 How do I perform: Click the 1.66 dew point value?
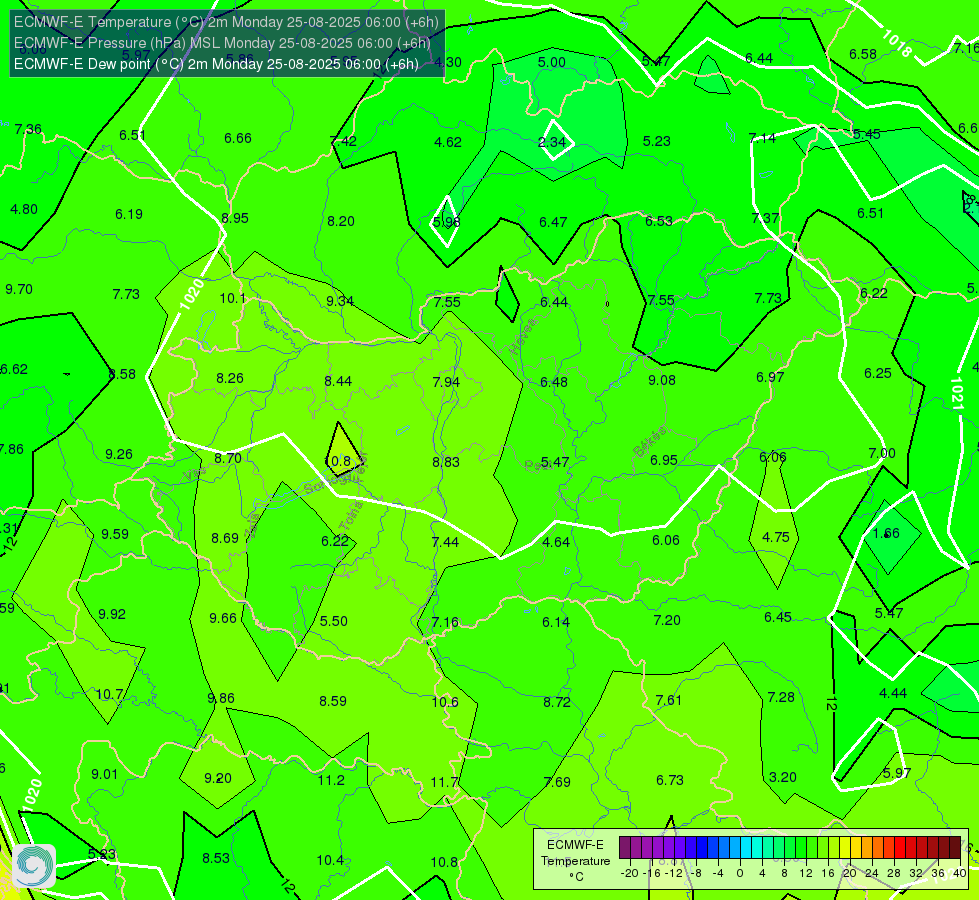click(886, 533)
